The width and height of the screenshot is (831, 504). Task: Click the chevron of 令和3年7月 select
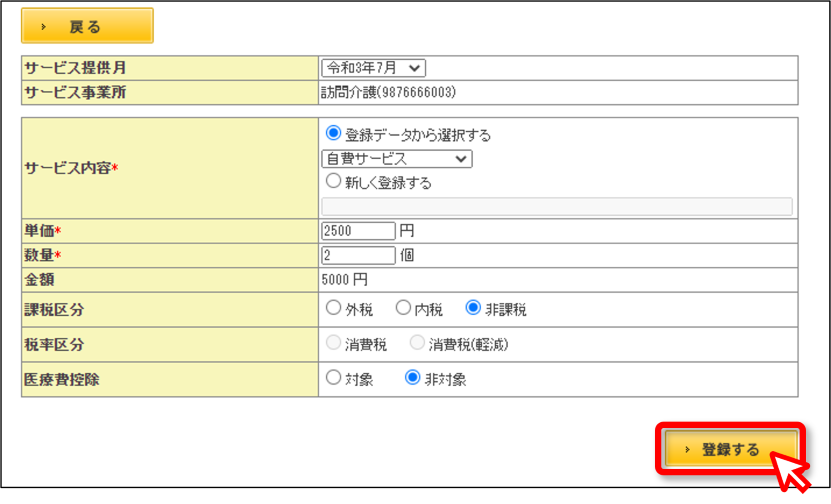[414, 68]
